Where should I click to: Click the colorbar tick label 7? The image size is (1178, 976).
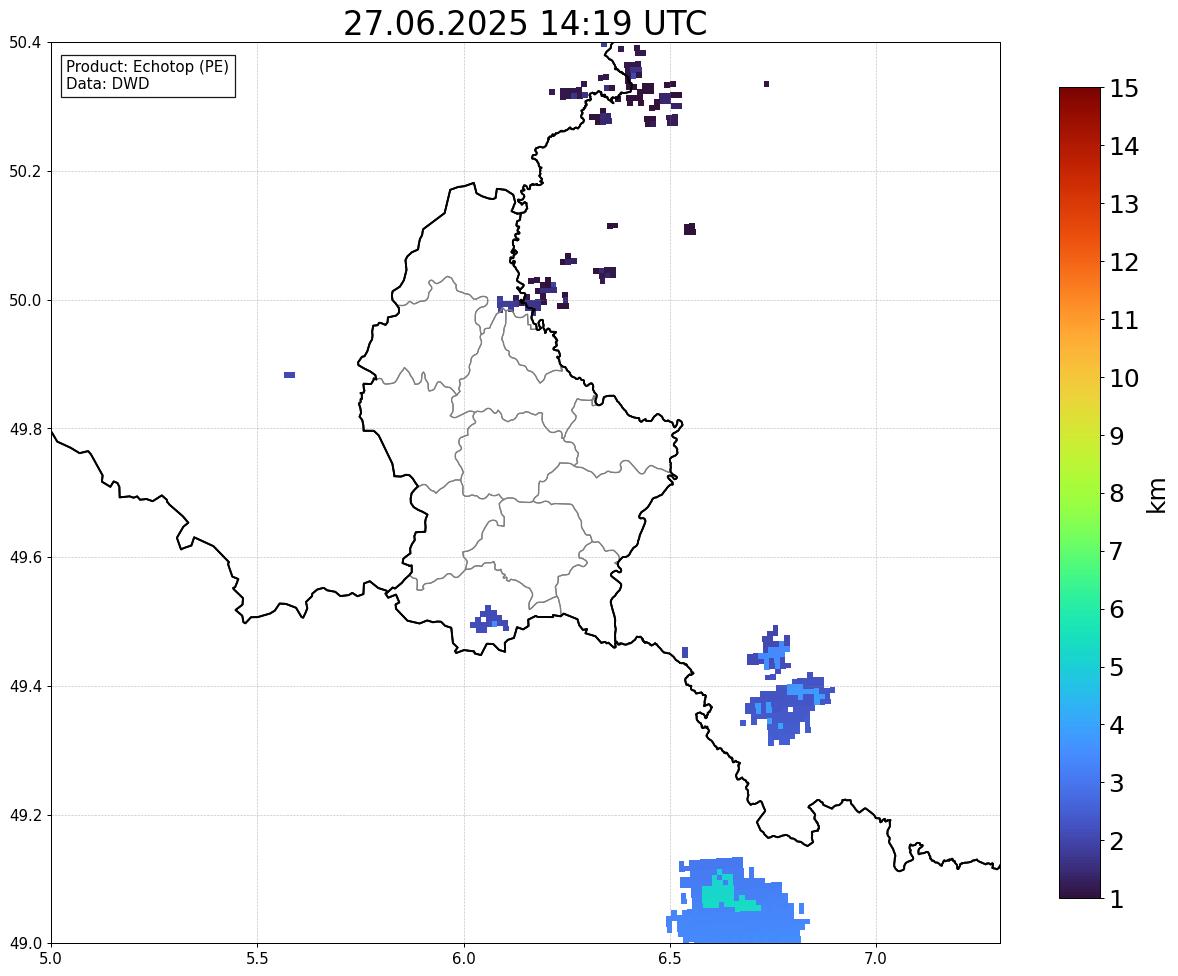pyautogui.click(x=1116, y=551)
